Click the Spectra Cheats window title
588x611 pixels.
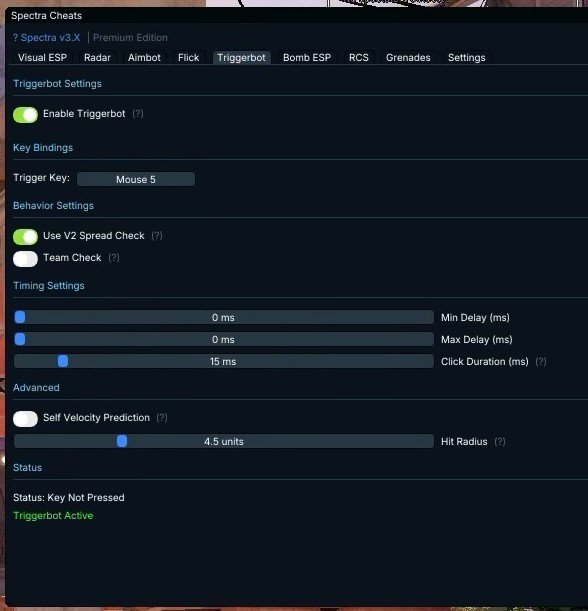(x=46, y=16)
